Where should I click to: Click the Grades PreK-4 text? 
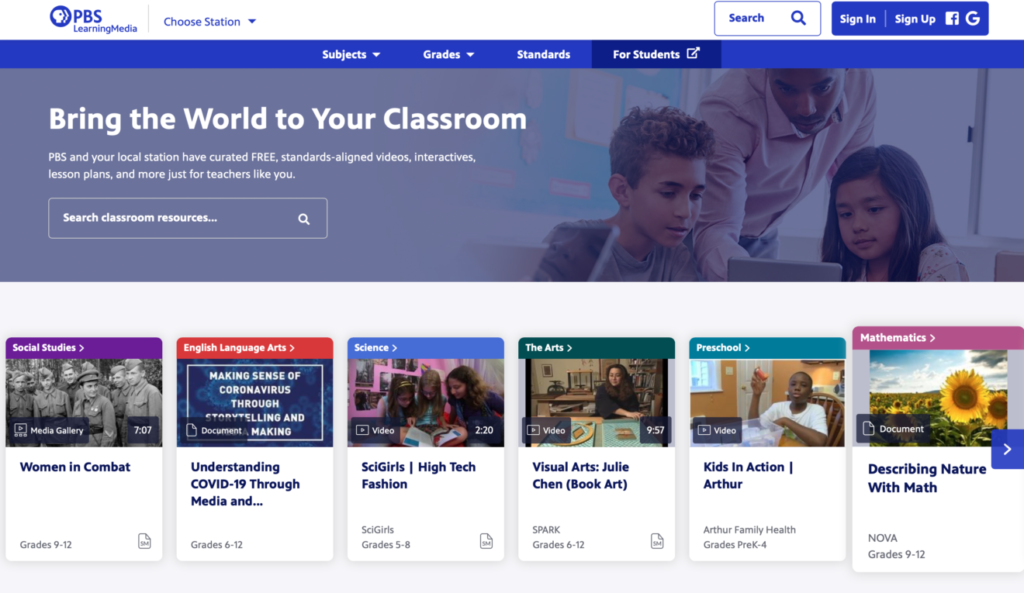[735, 545]
